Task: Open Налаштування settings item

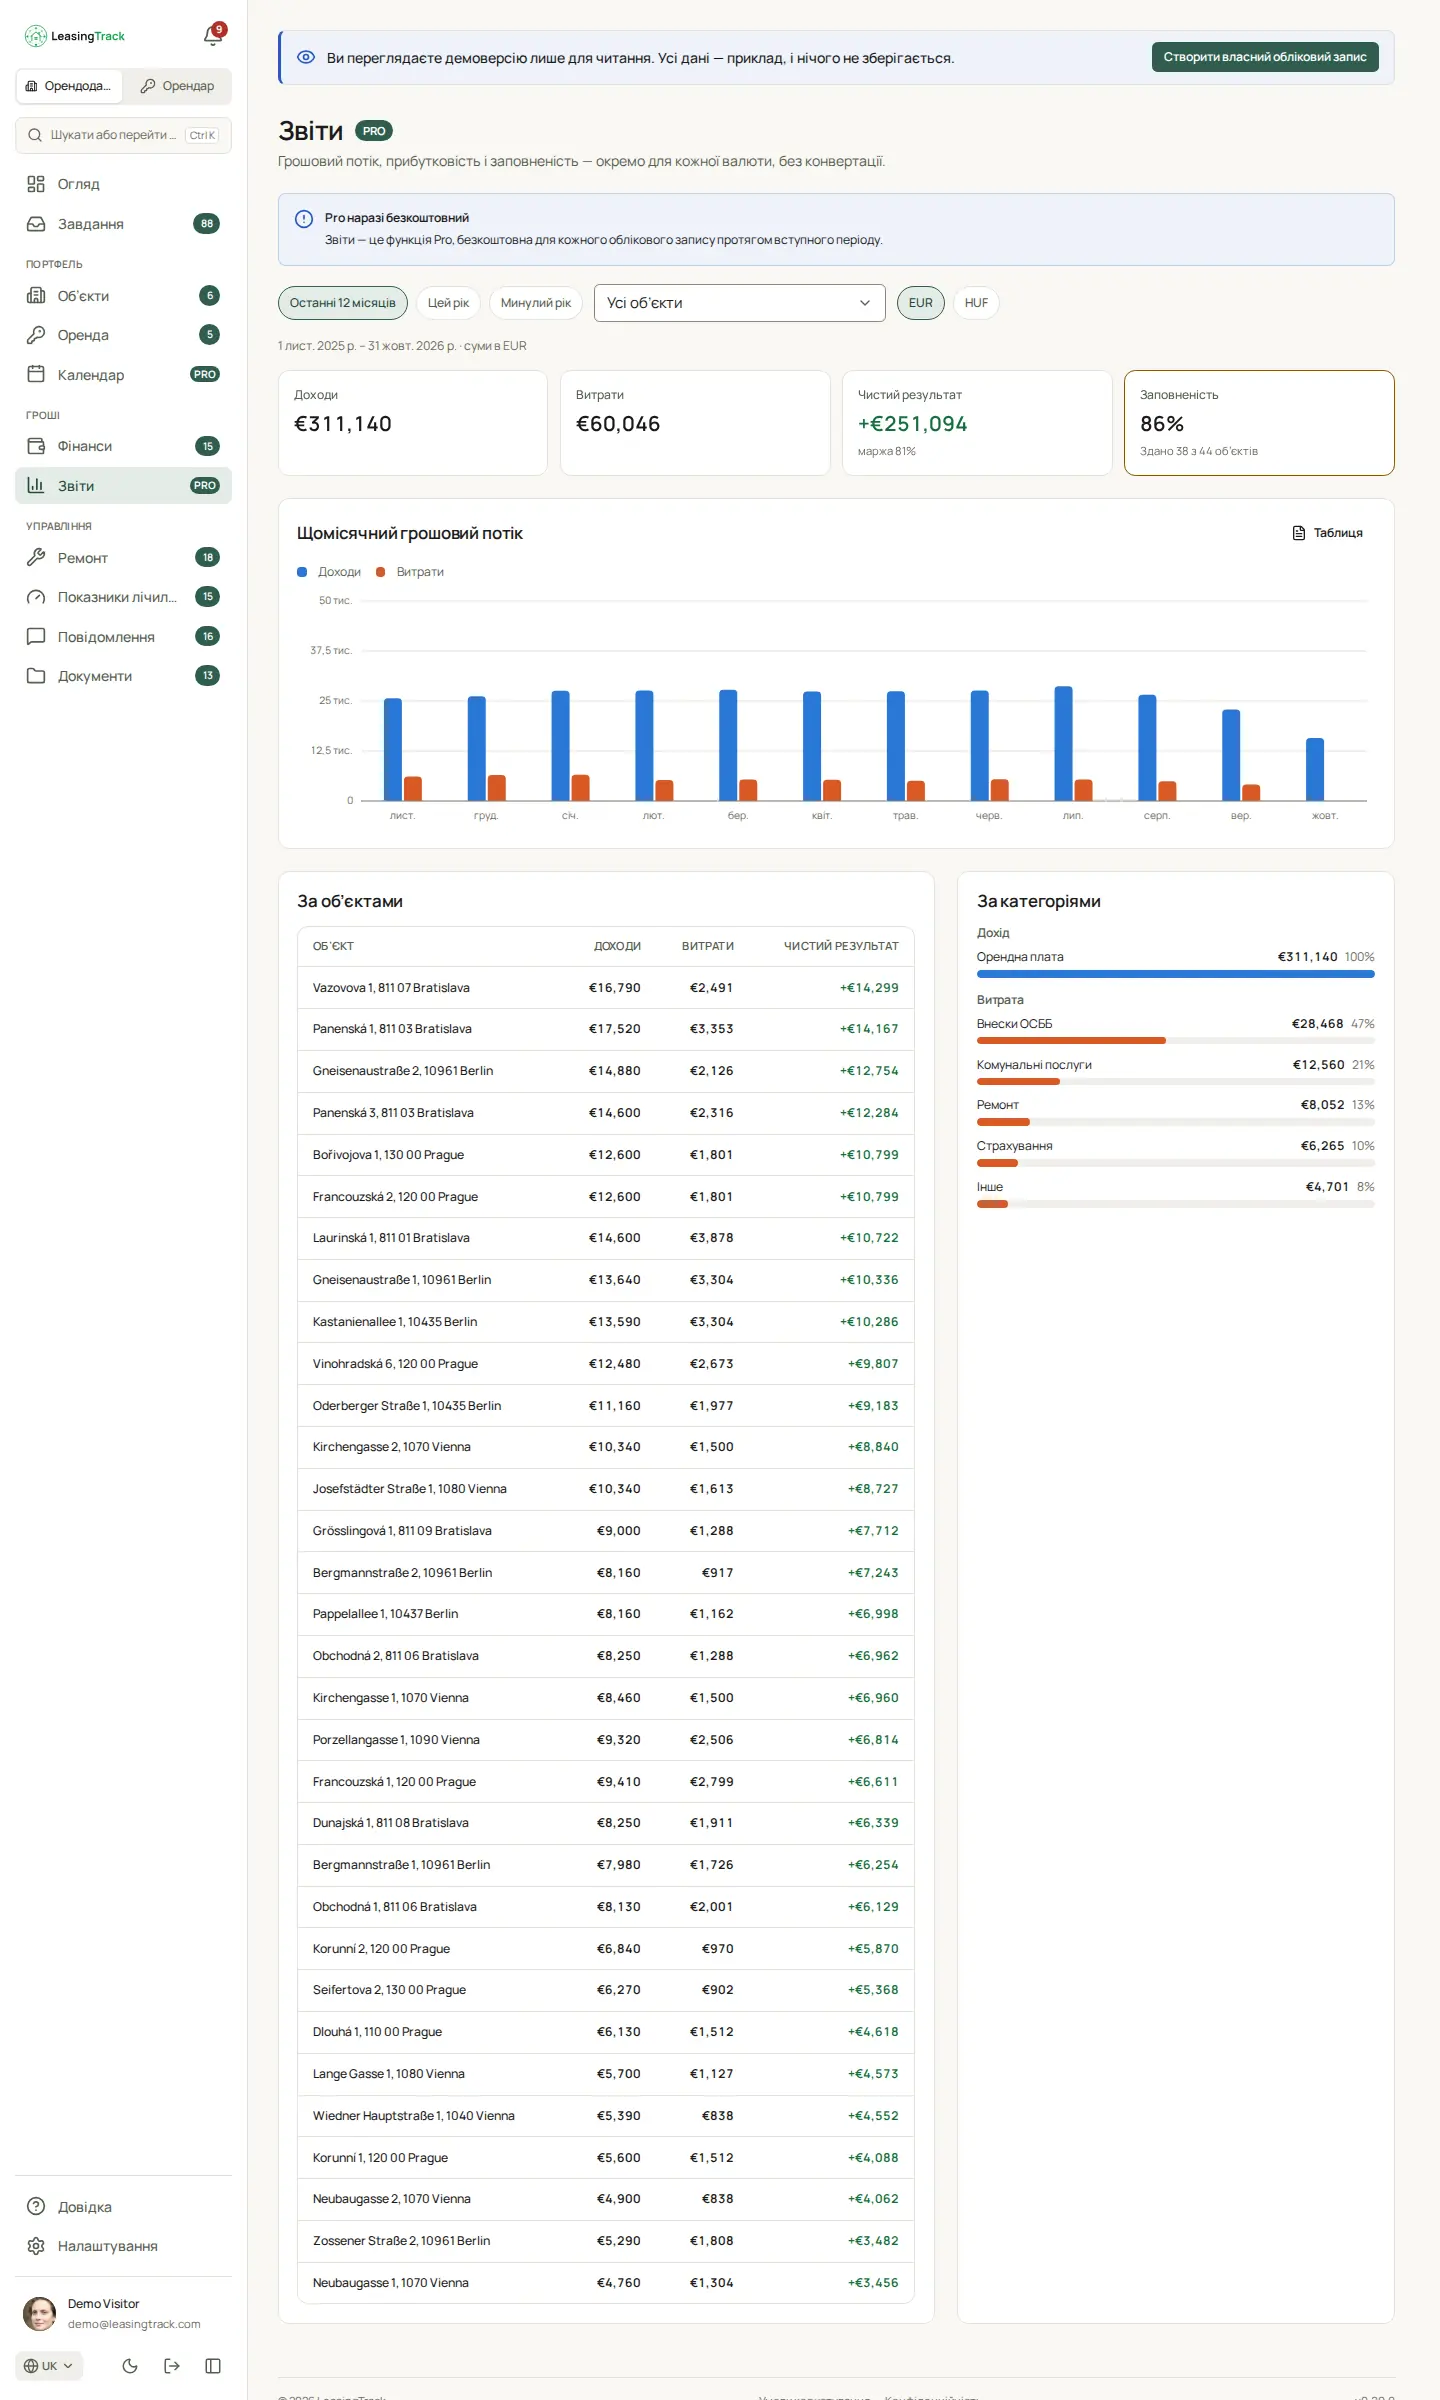Action: (123, 2246)
